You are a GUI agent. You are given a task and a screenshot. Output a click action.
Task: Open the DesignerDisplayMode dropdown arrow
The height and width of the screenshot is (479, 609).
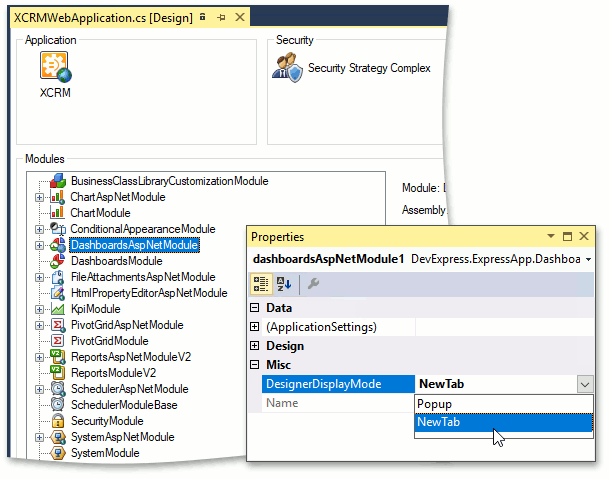pos(585,384)
